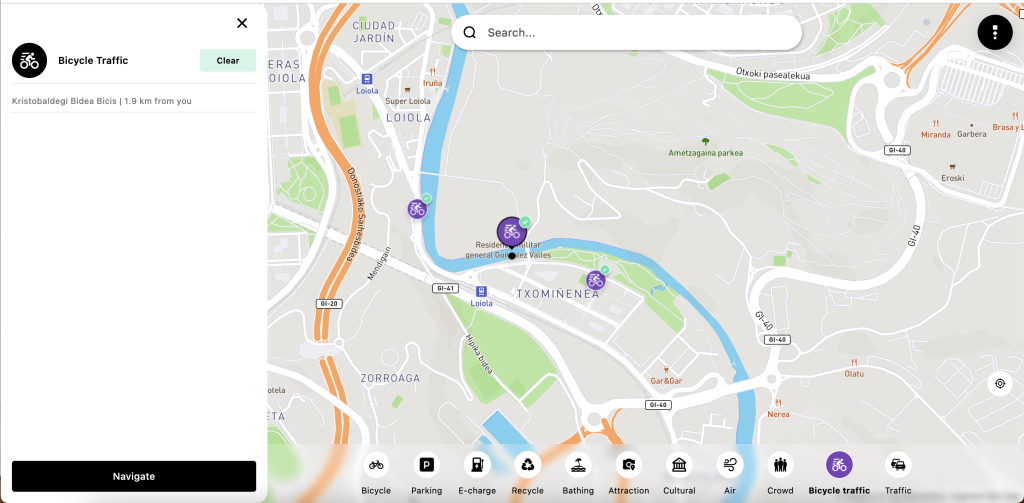Screen dimensions: 1024x503
Task: Show Bathing spots layer
Action: (578, 465)
